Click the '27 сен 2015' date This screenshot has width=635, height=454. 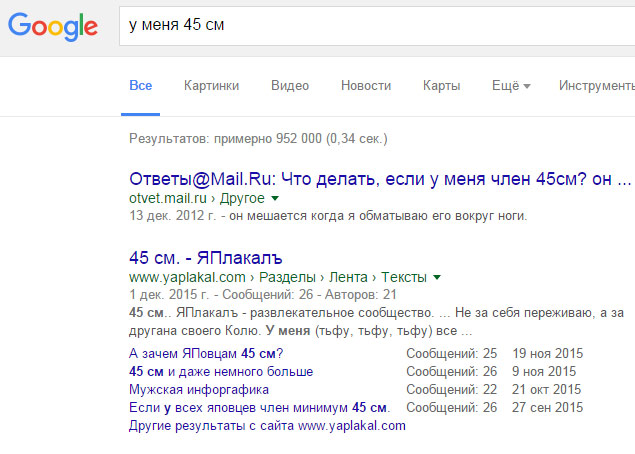(548, 407)
